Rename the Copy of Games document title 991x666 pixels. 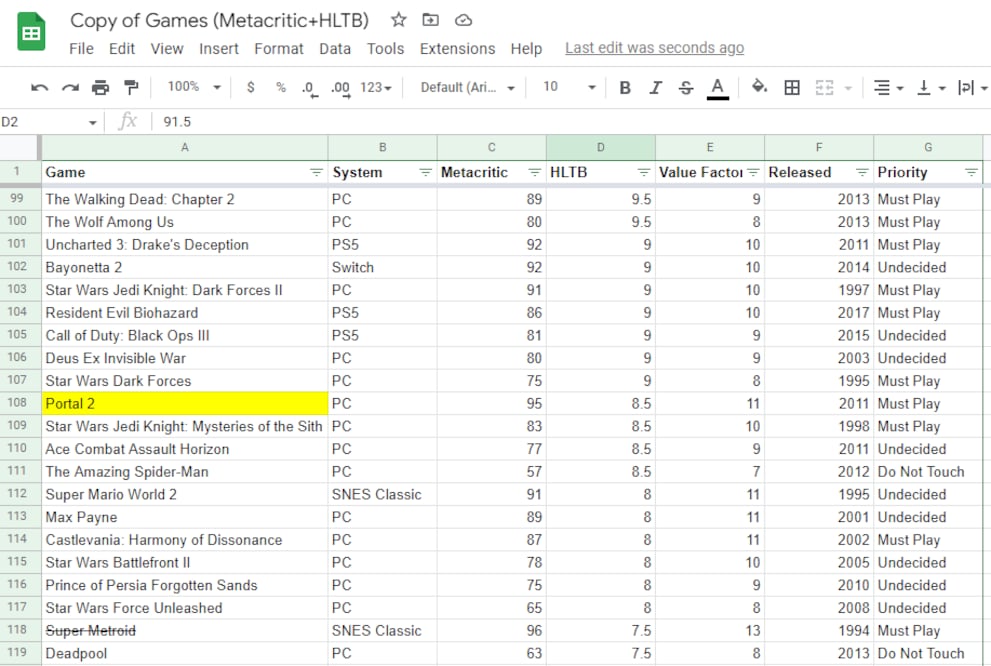pyautogui.click(x=219, y=20)
